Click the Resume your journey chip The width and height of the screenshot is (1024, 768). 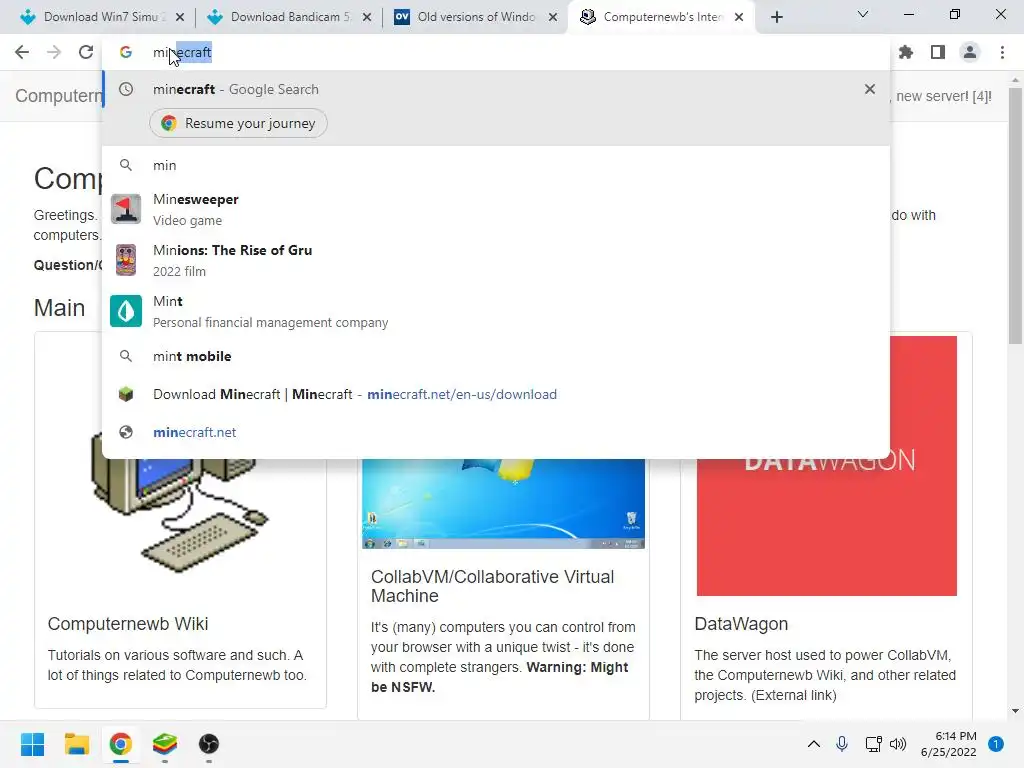[238, 123]
